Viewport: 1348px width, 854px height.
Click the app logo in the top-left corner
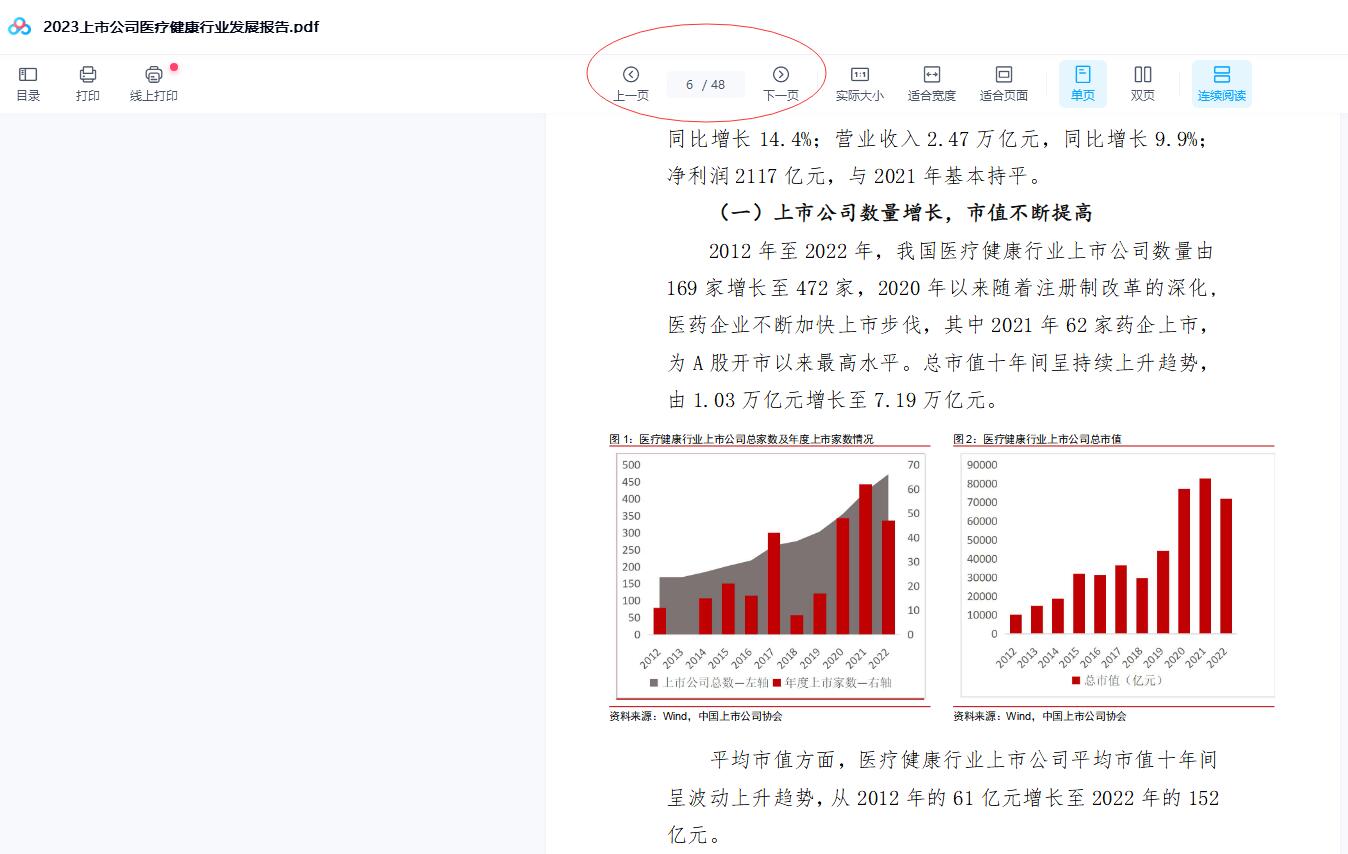[17, 27]
